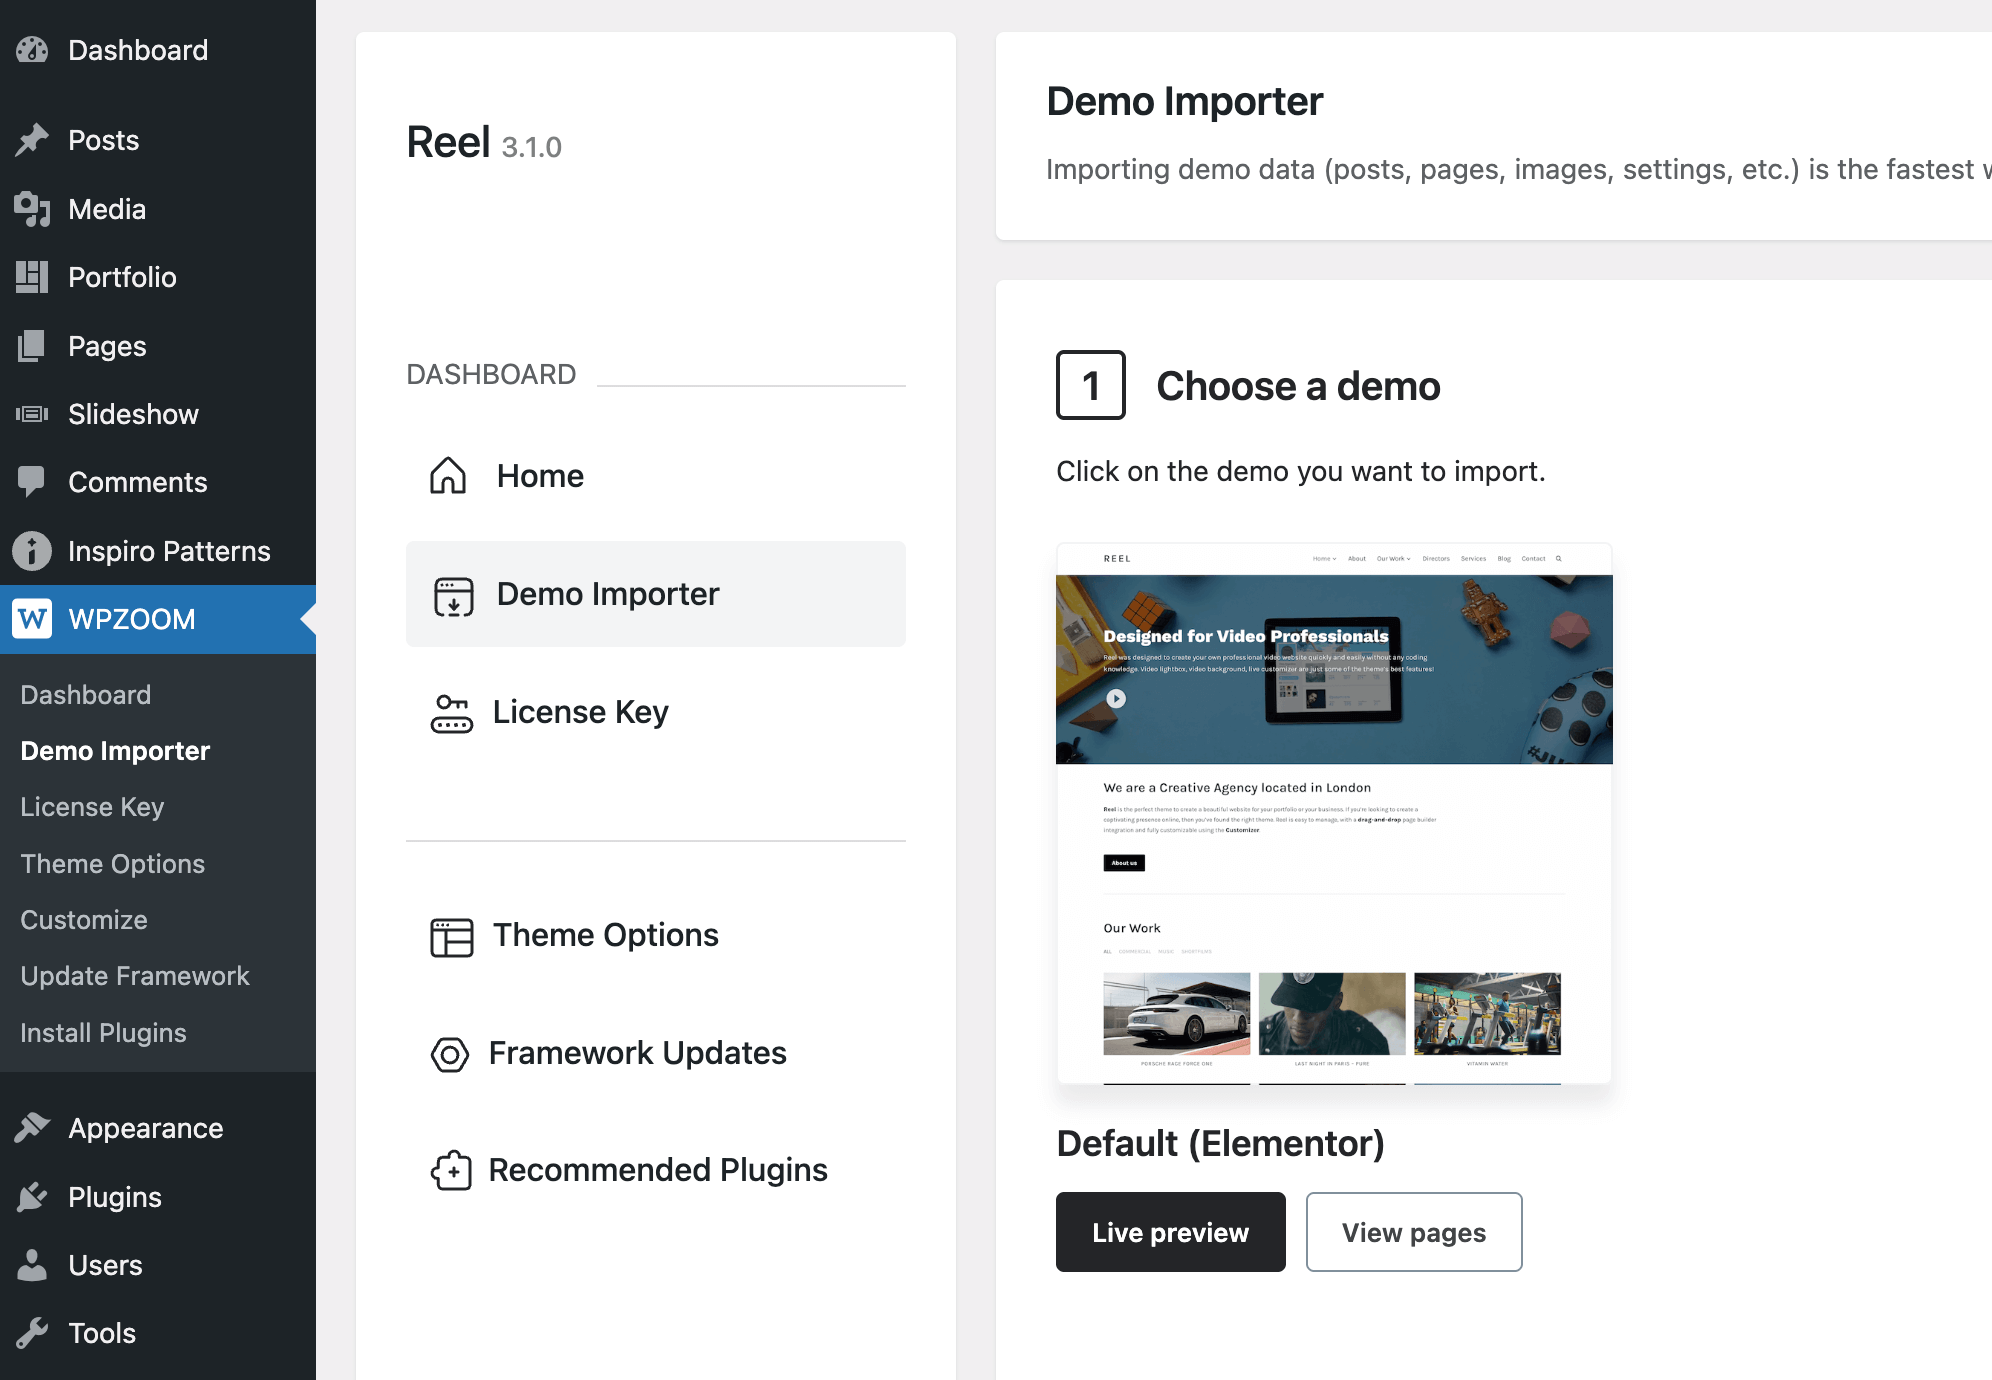
Task: Click the play icon in demo preview
Action: (1116, 699)
